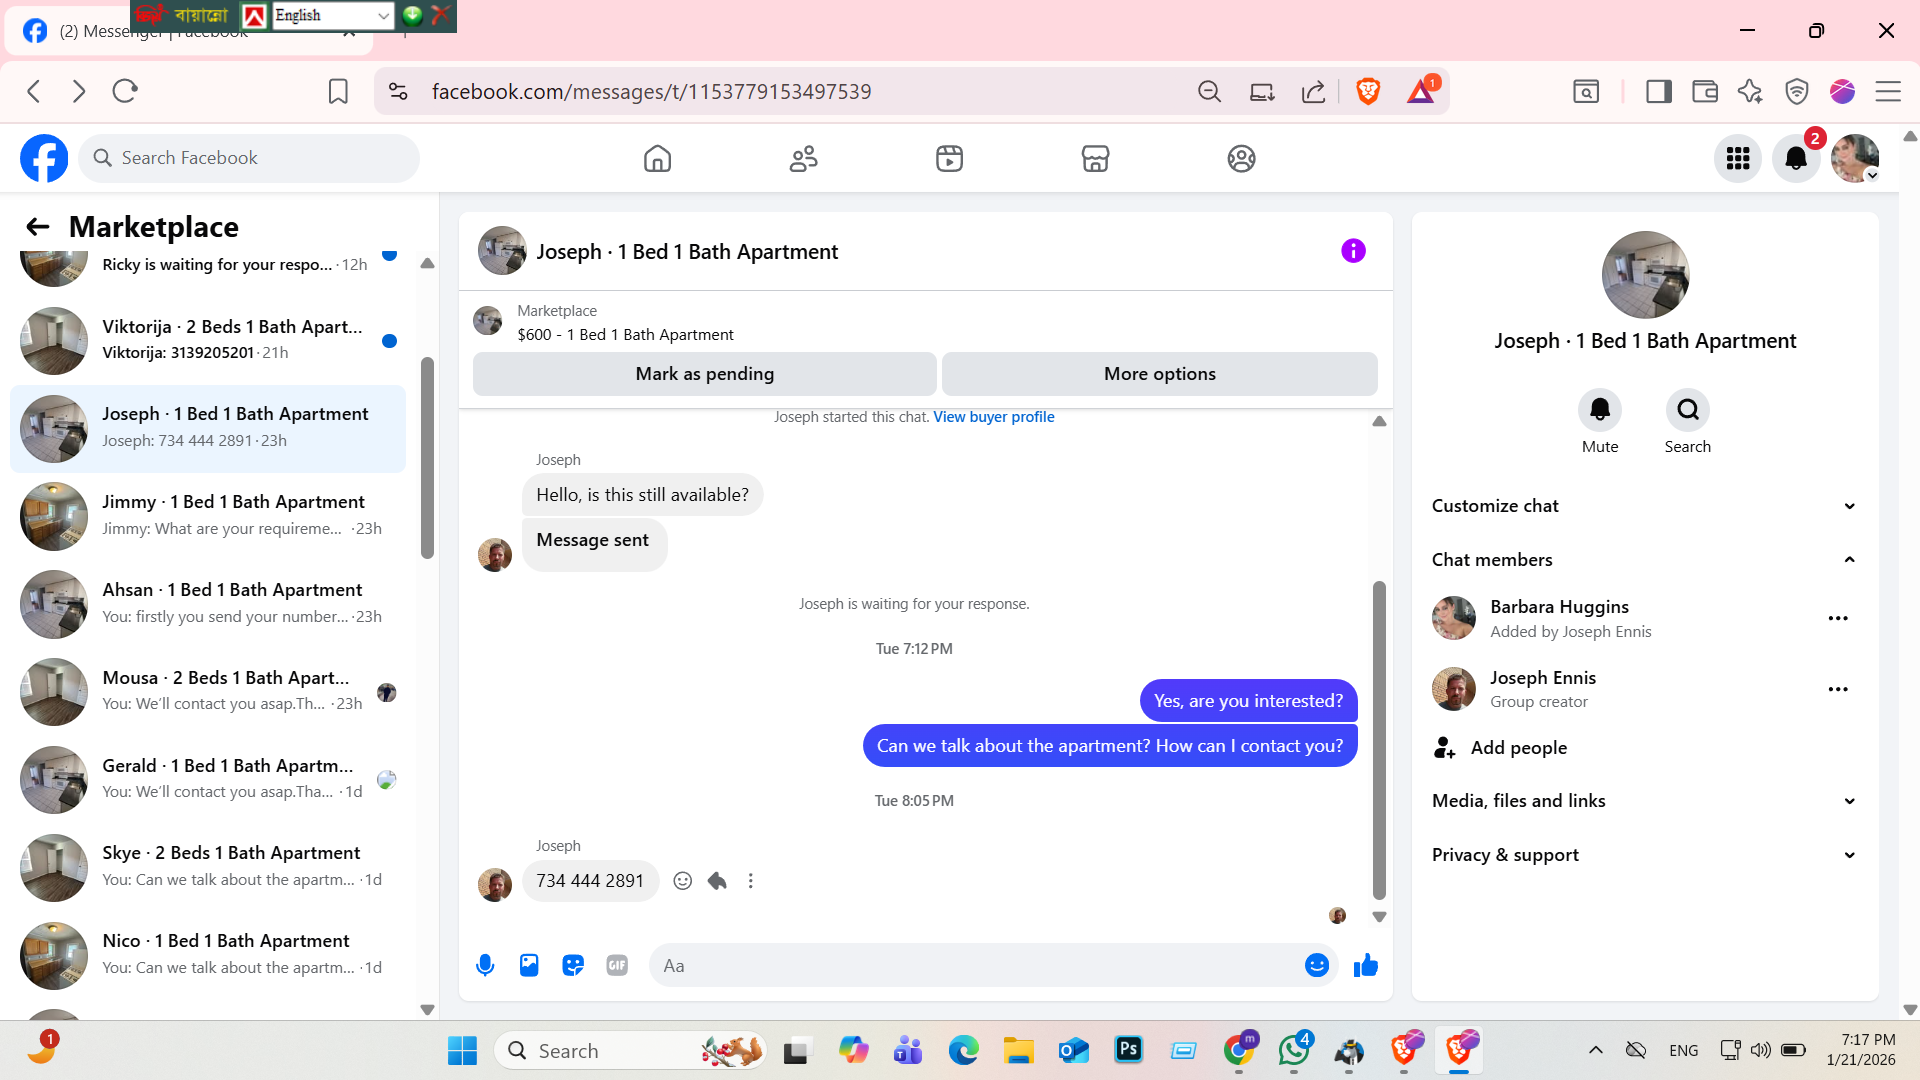Toggle conversation information panel icon
The image size is (1920, 1080).
pos(1353,251)
